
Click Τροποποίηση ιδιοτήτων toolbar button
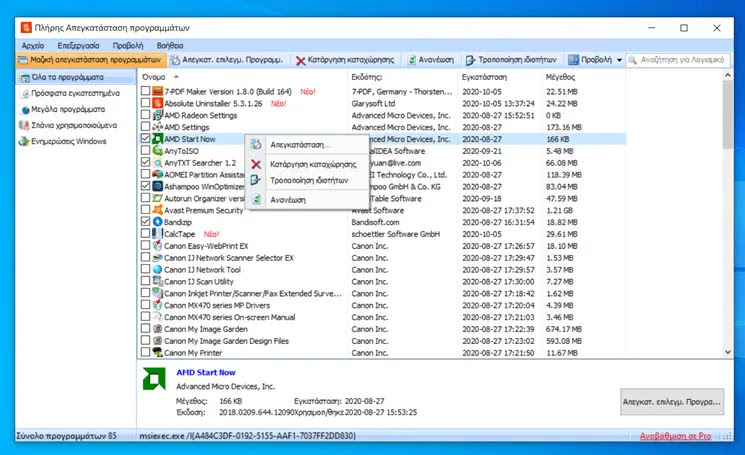coord(511,60)
